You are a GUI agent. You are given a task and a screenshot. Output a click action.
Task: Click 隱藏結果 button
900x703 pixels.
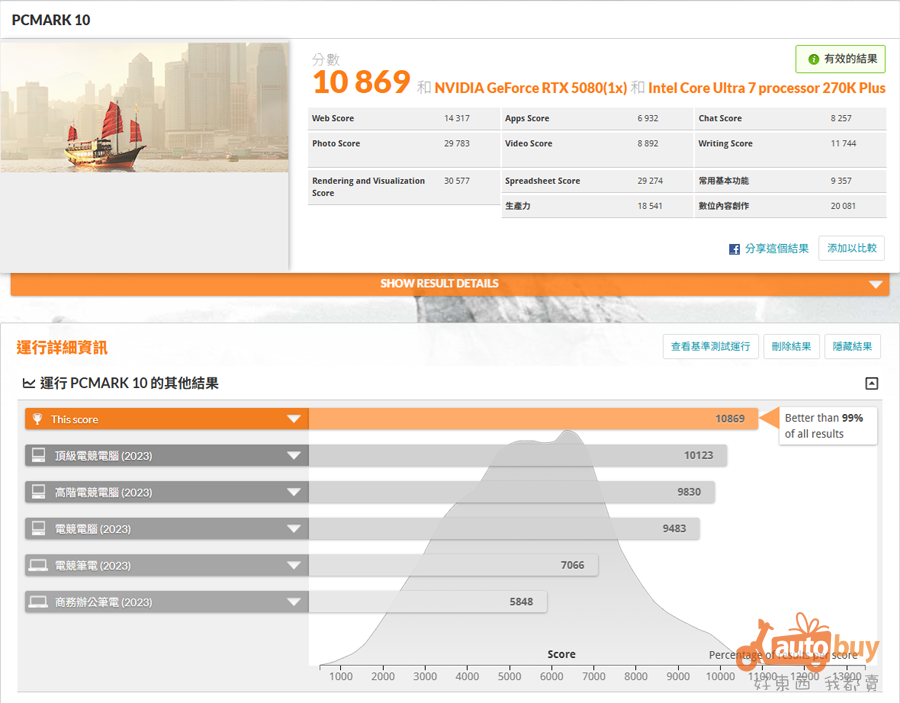click(x=852, y=347)
